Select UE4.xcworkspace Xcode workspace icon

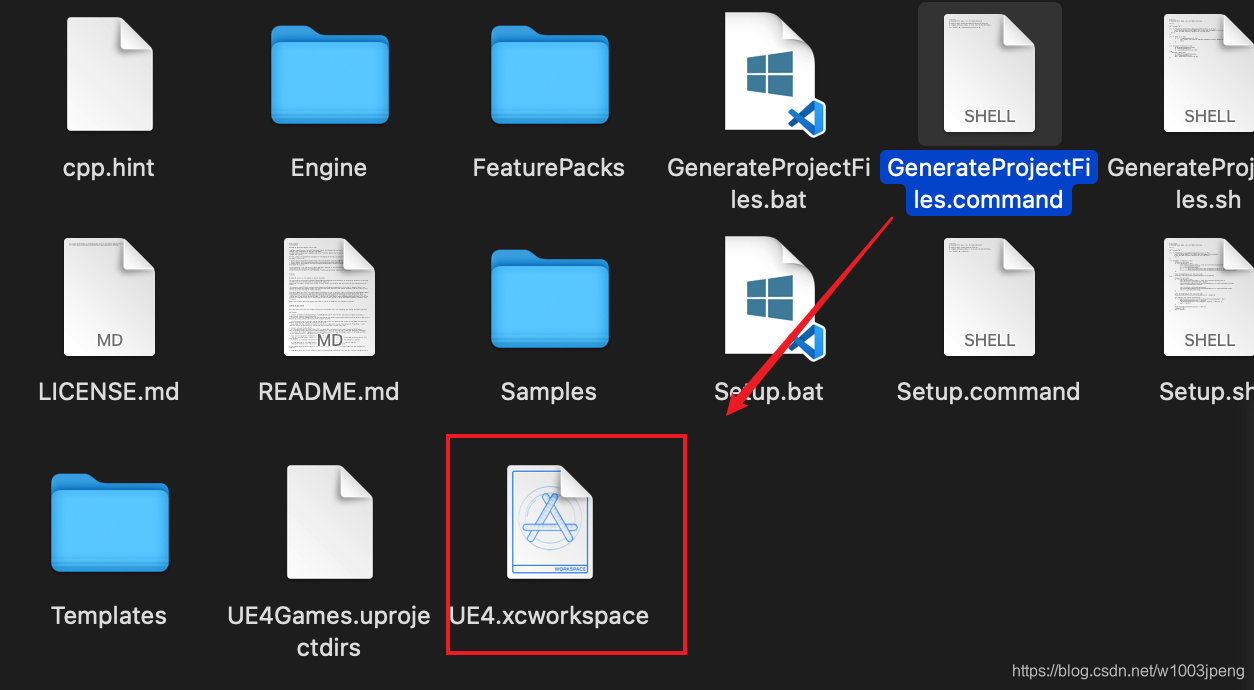549,521
